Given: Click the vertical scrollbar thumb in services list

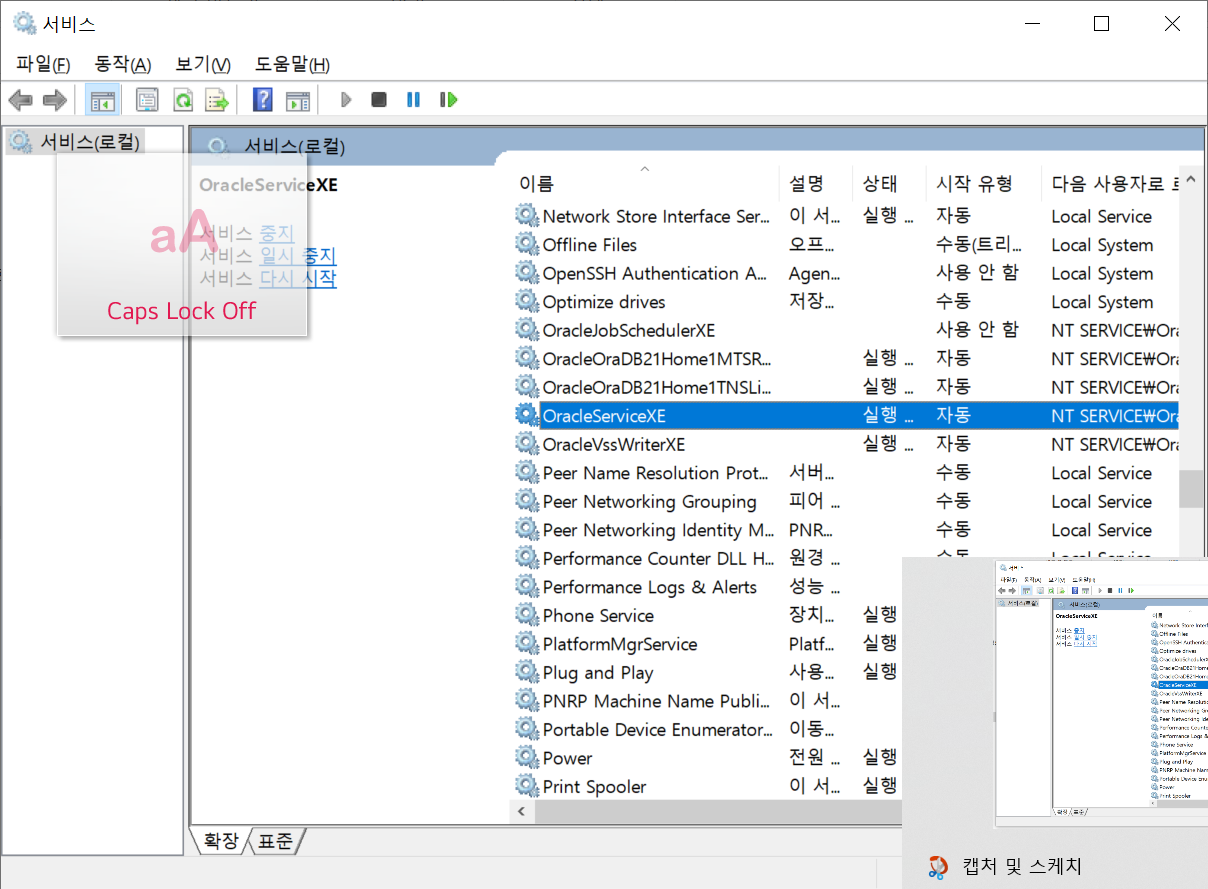Looking at the screenshot, I should (x=1189, y=489).
